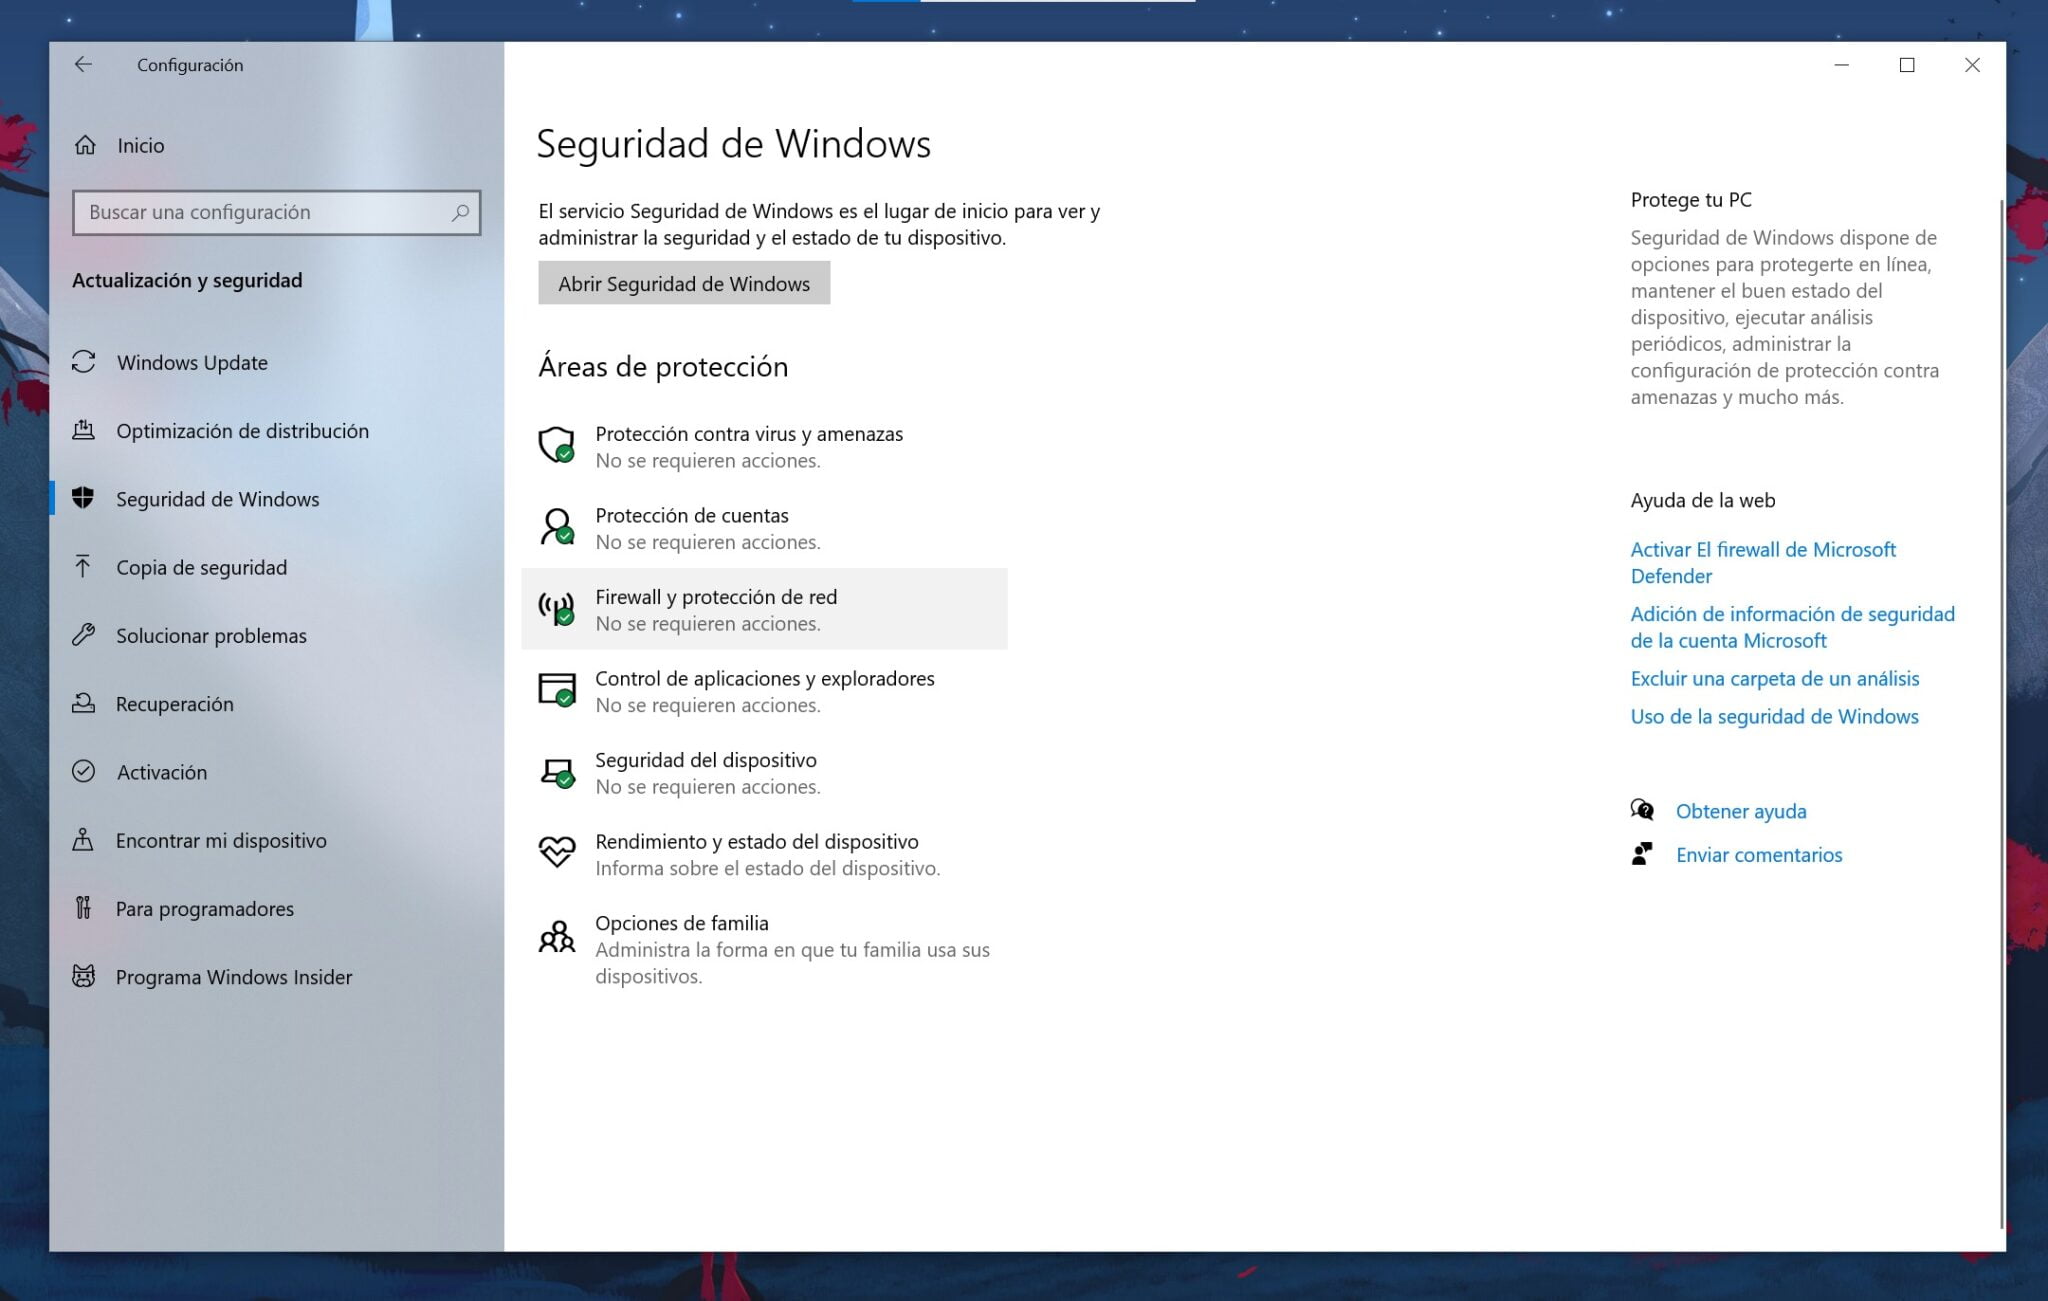Click Obtener ayuda link
The width and height of the screenshot is (2048, 1301).
click(1740, 811)
